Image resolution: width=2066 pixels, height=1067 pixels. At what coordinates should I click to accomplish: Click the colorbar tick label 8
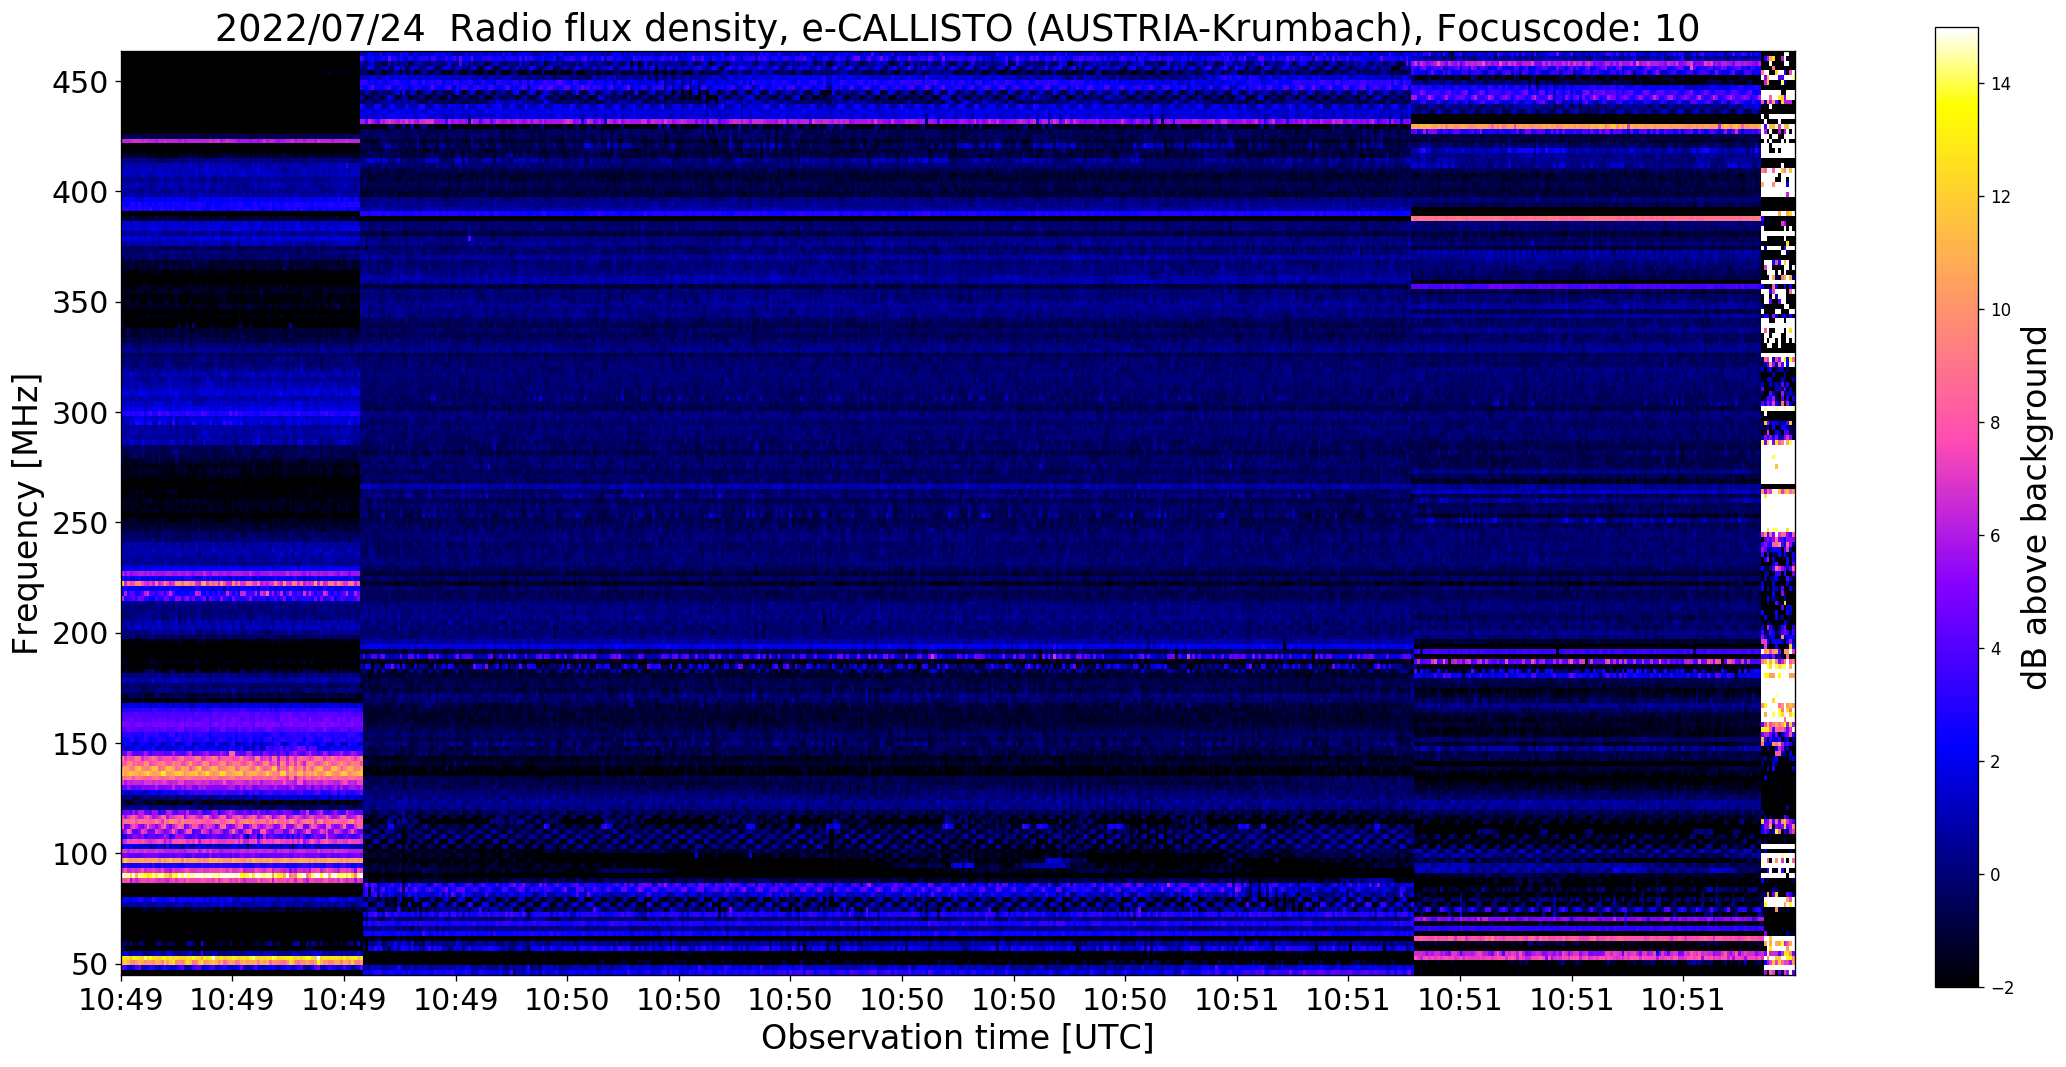coord(1995,423)
